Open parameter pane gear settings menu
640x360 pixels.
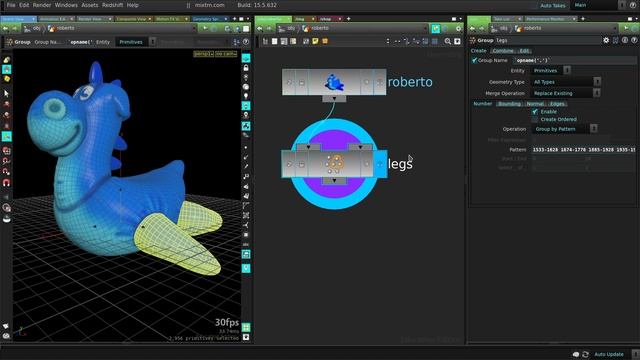606,40
